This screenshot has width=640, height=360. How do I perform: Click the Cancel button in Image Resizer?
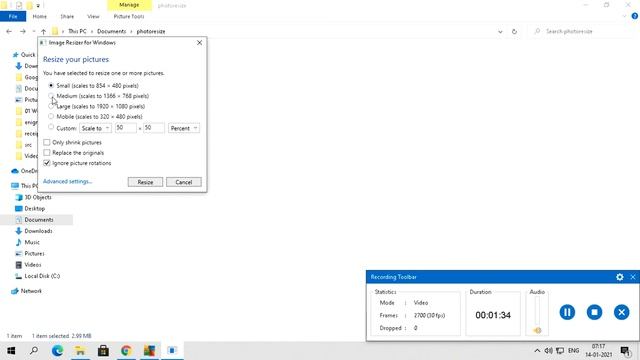(x=184, y=182)
